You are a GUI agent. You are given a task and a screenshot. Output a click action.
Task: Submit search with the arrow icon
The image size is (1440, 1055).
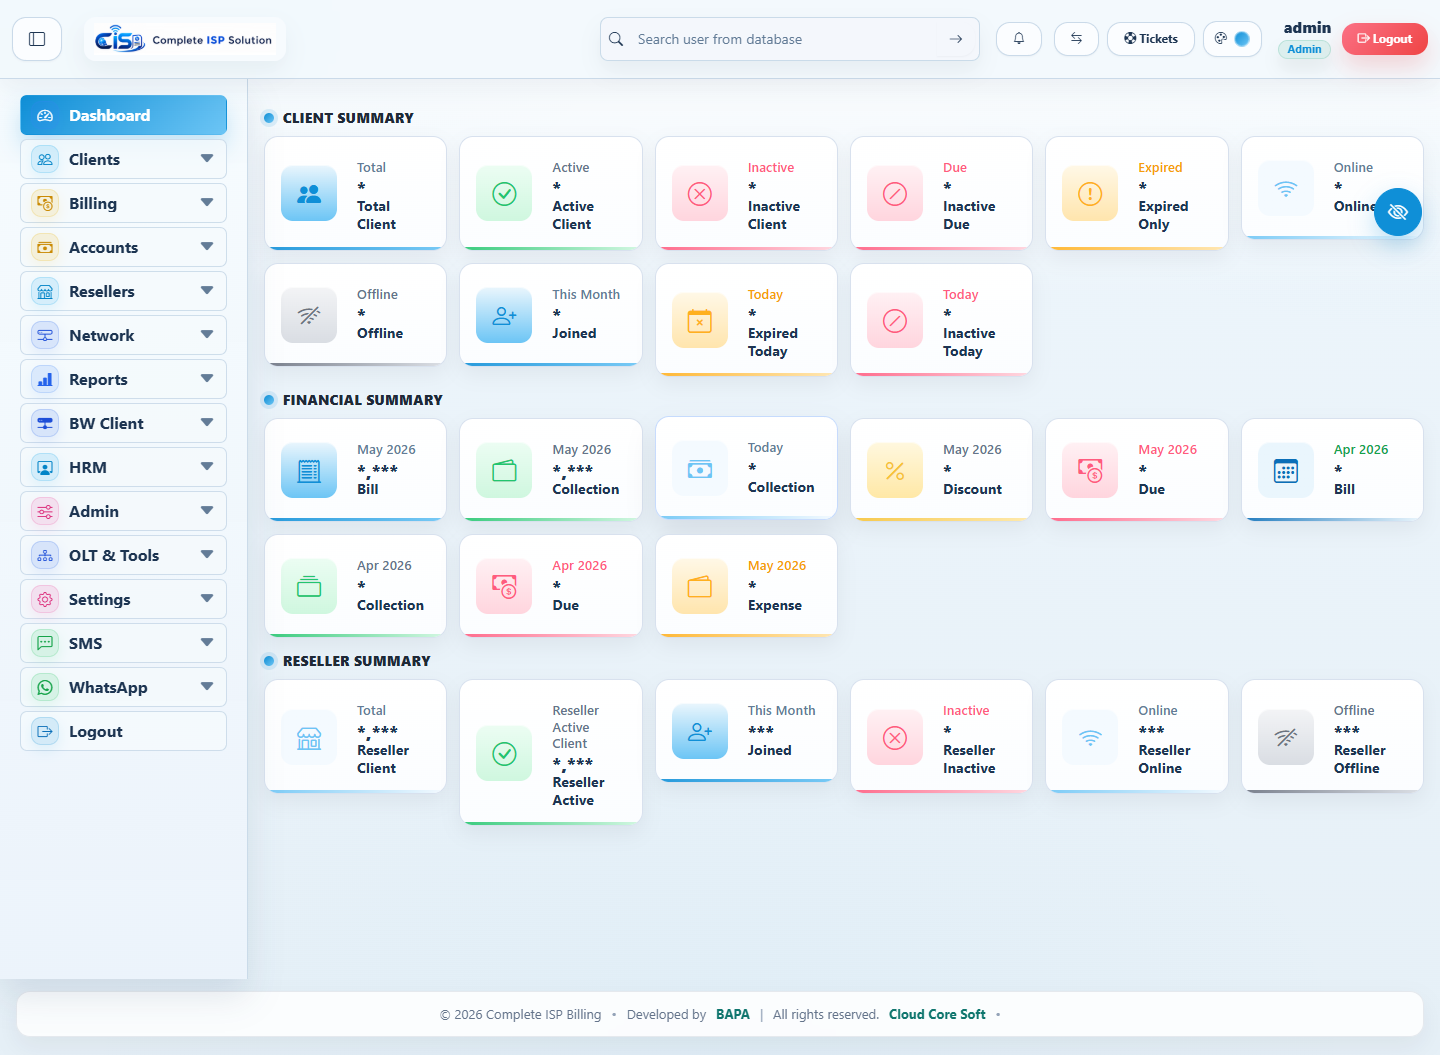click(x=956, y=39)
